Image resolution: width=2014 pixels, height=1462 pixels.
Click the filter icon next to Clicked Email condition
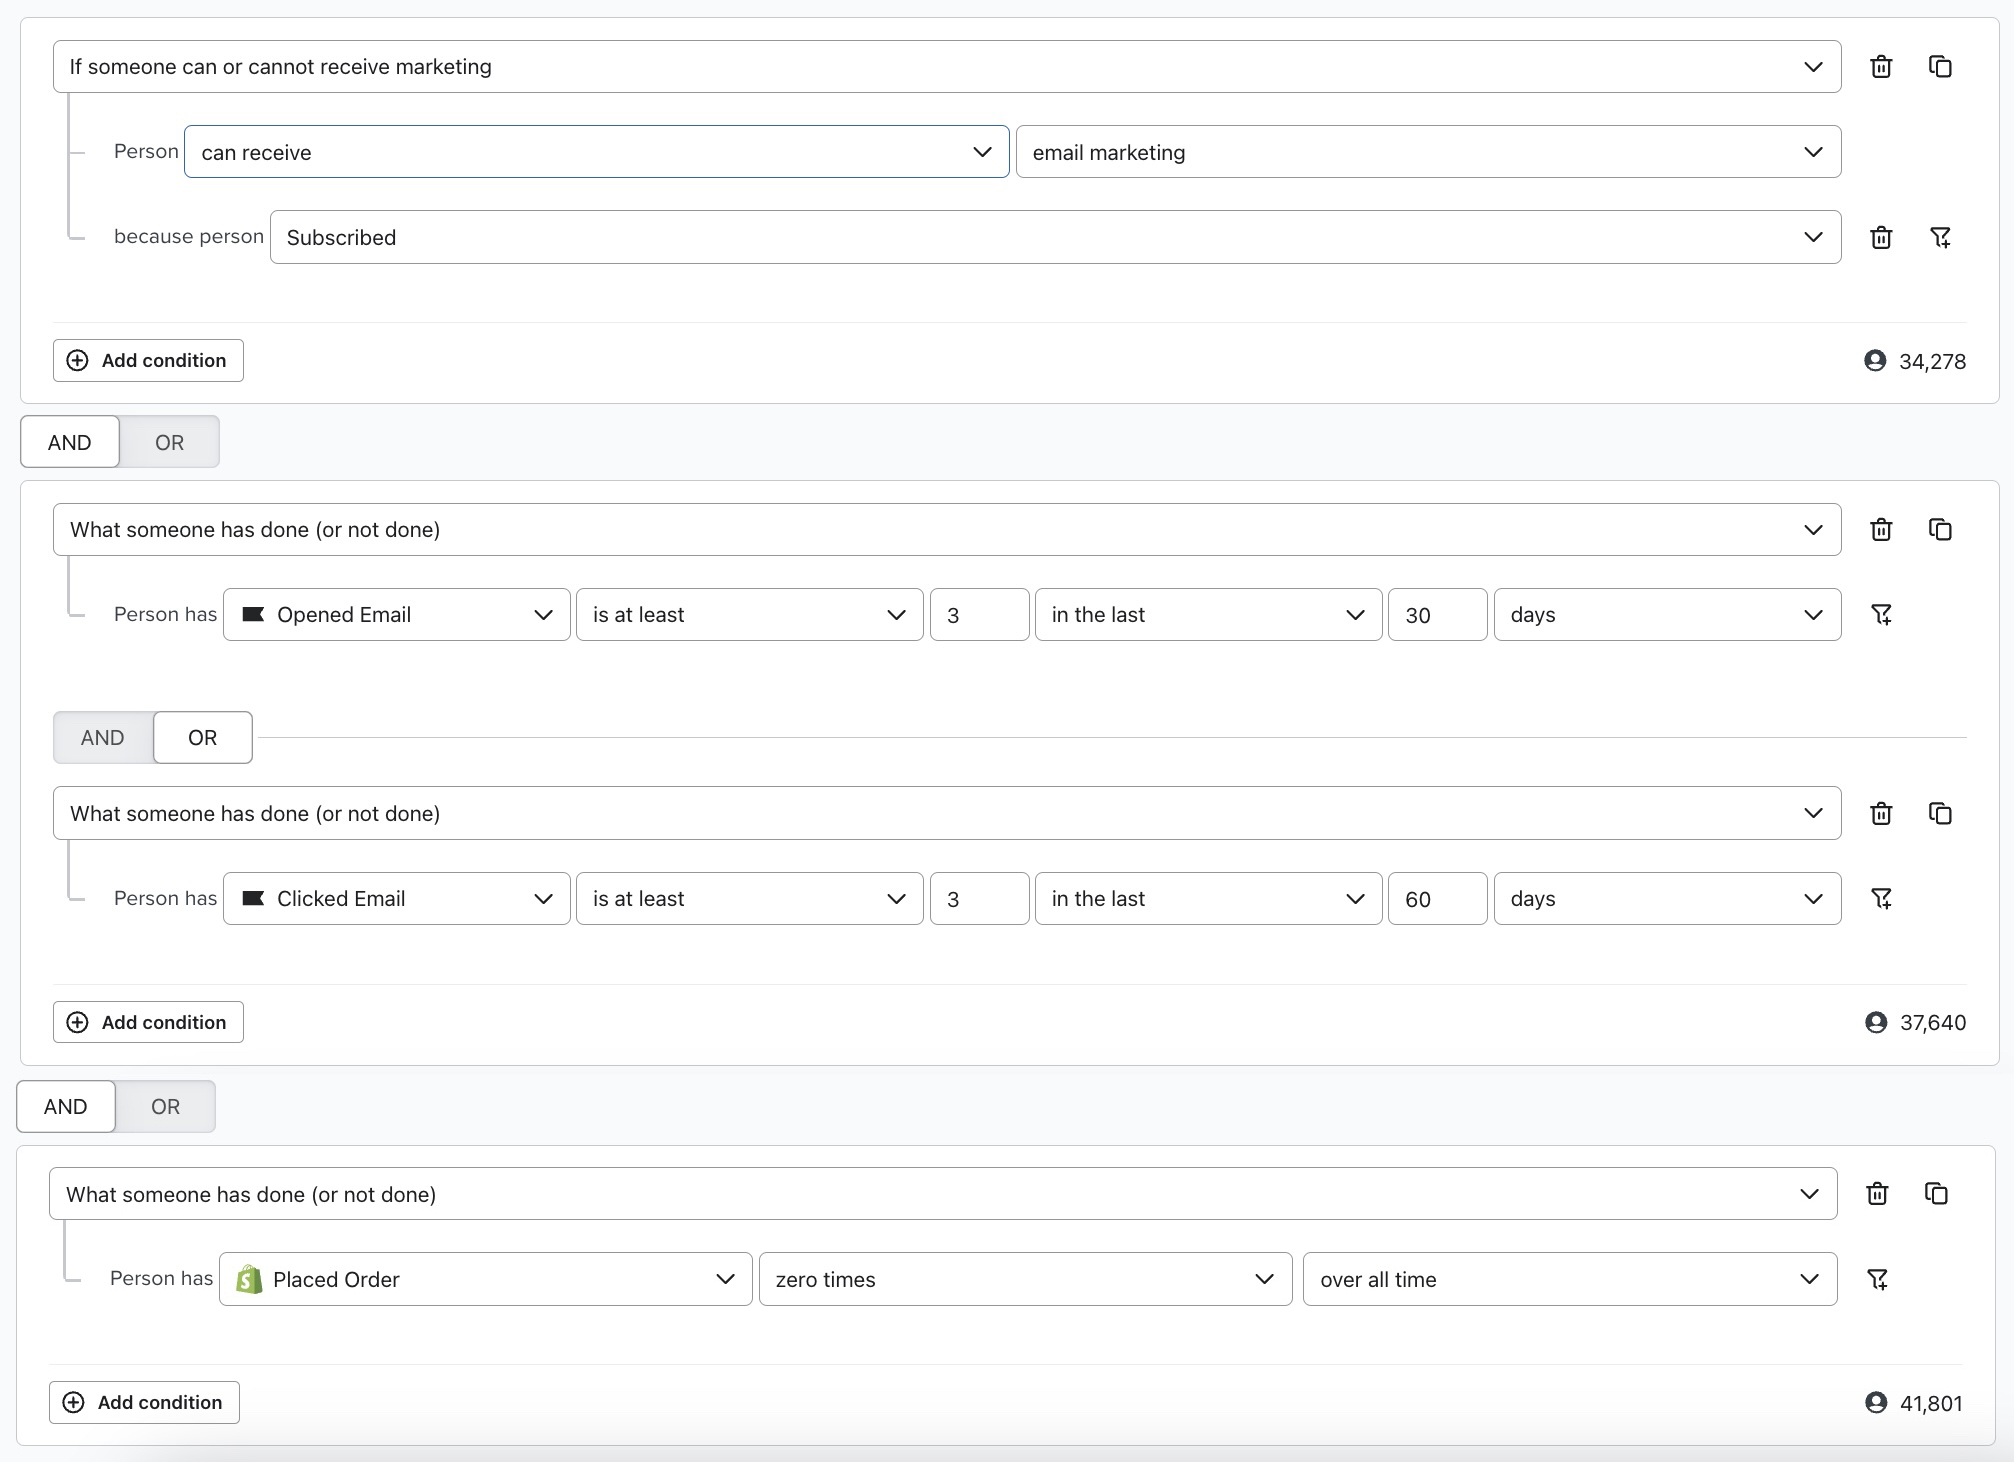(1881, 899)
